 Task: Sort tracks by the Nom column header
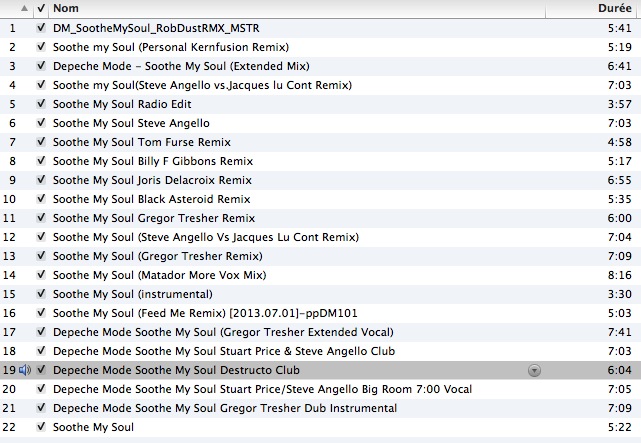pyautogui.click(x=66, y=8)
